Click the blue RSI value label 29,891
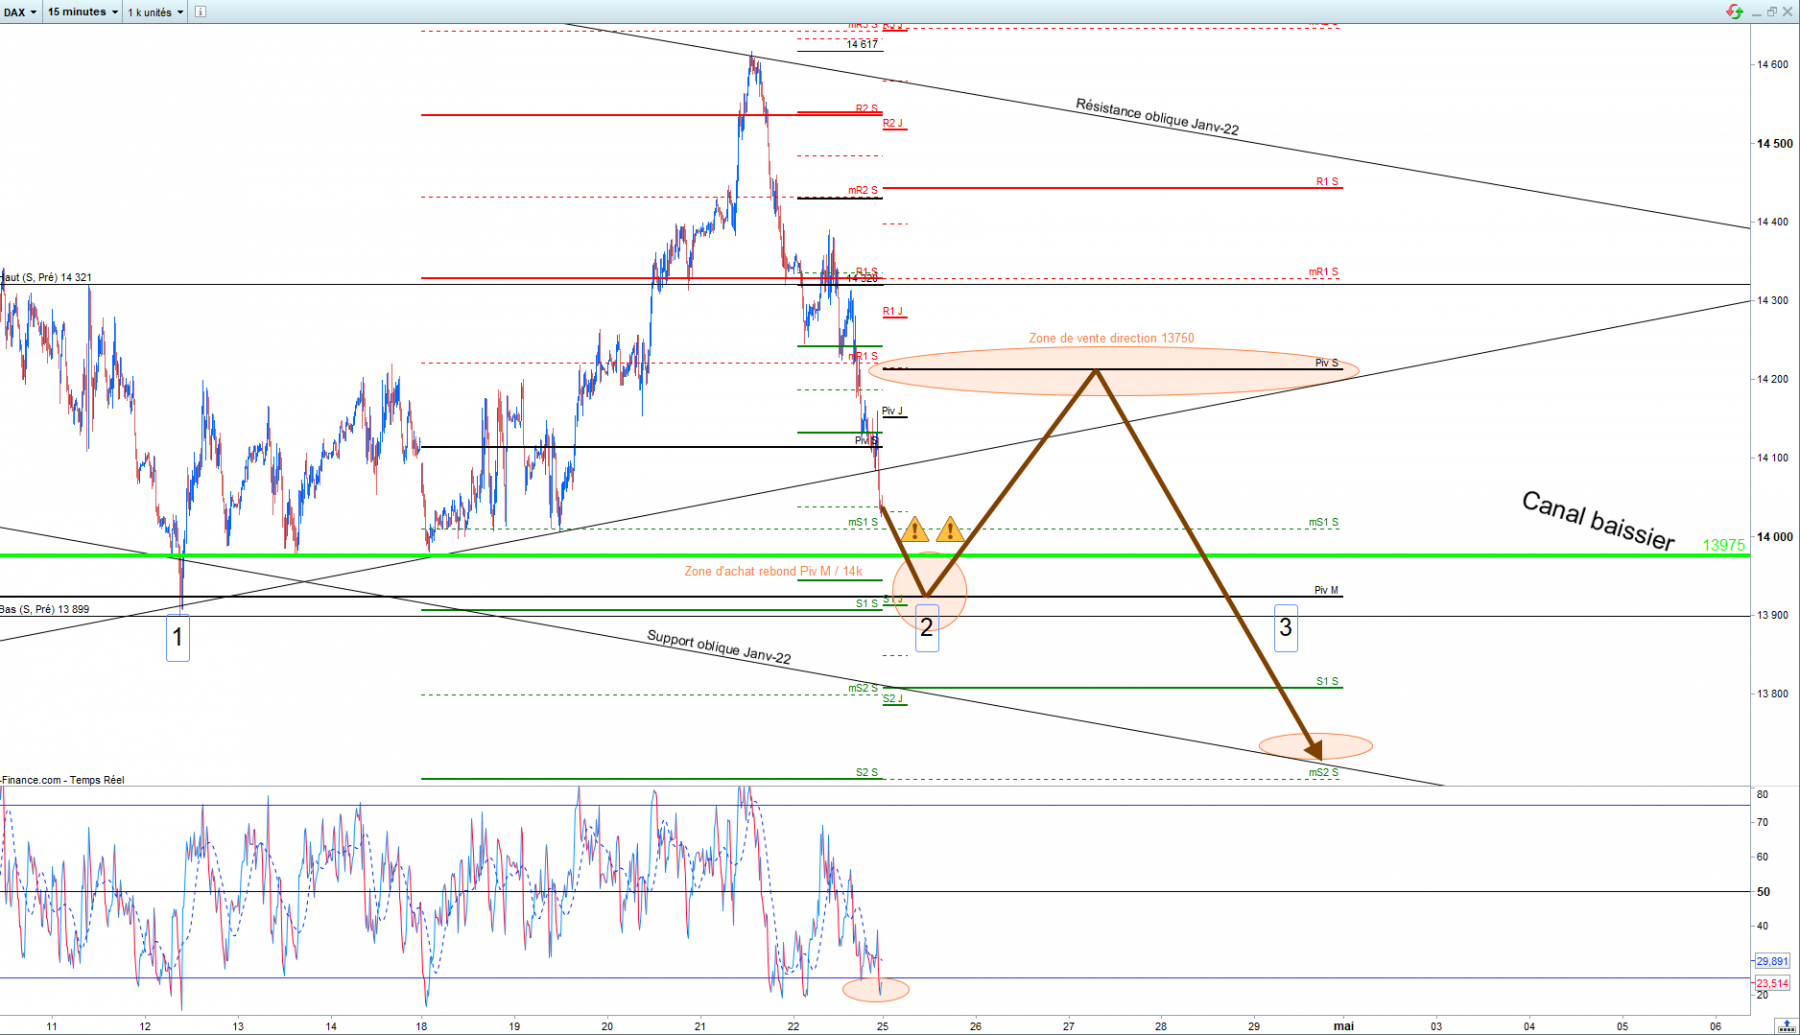Viewport: 1800px width, 1035px height. (1772, 961)
